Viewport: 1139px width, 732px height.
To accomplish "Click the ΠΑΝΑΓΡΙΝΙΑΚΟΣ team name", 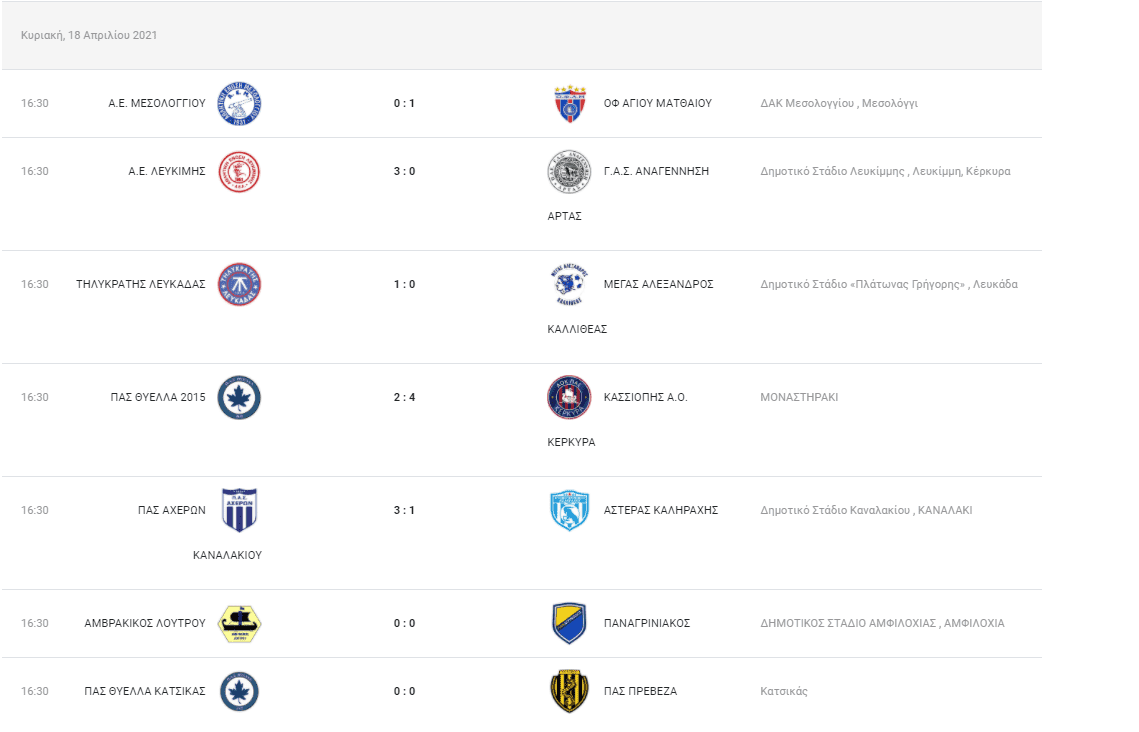I will (646, 623).
